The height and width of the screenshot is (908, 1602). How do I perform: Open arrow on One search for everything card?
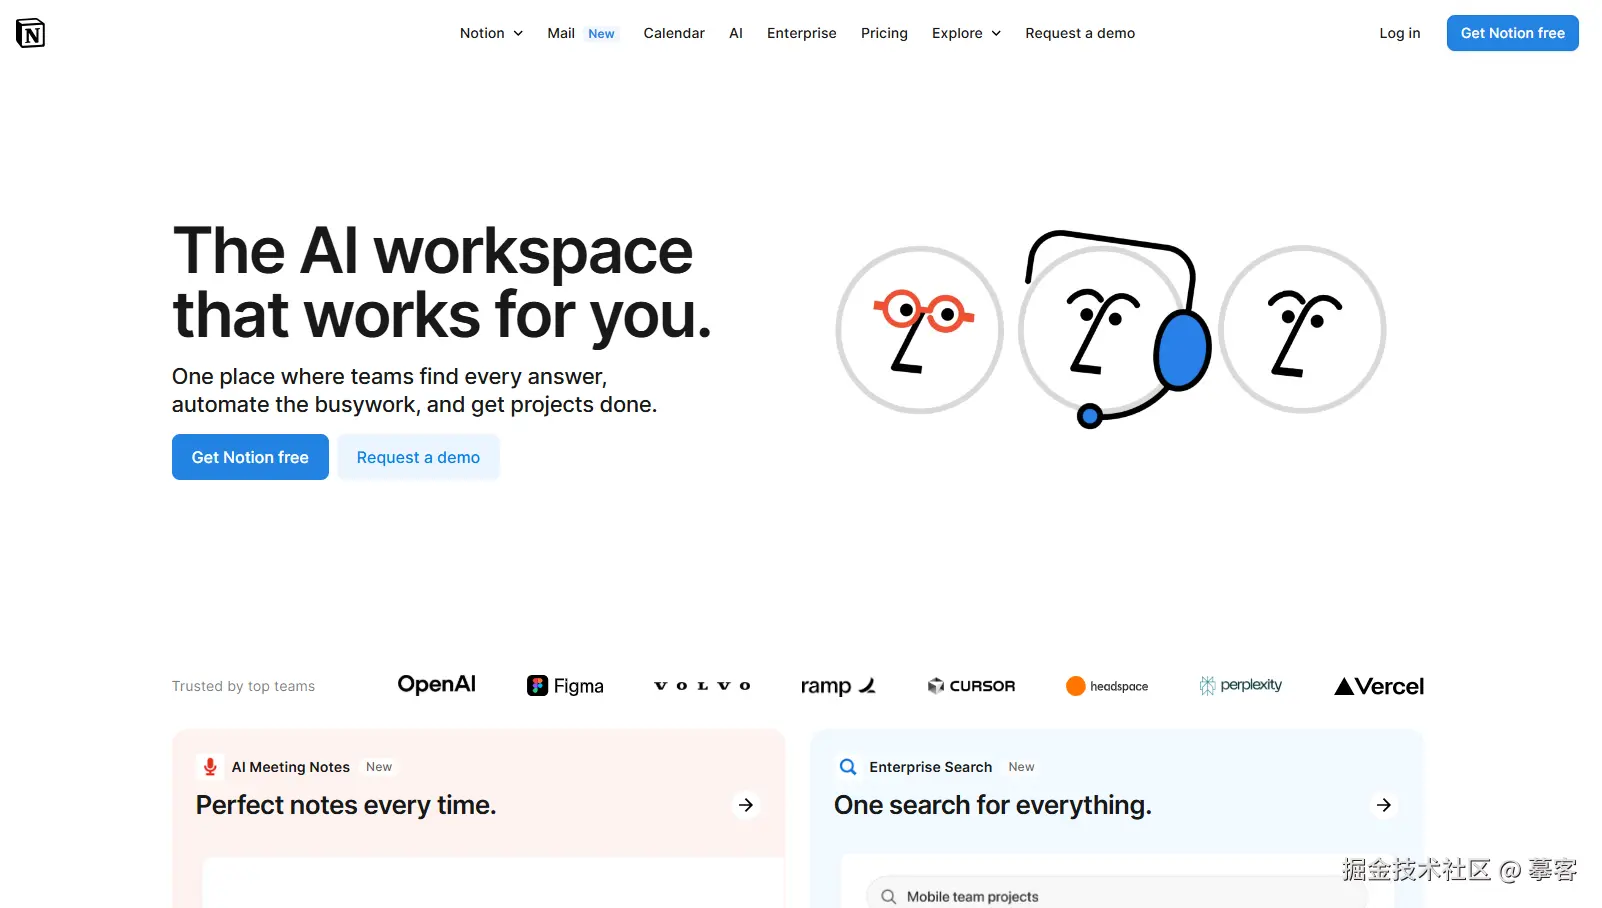coord(1384,805)
